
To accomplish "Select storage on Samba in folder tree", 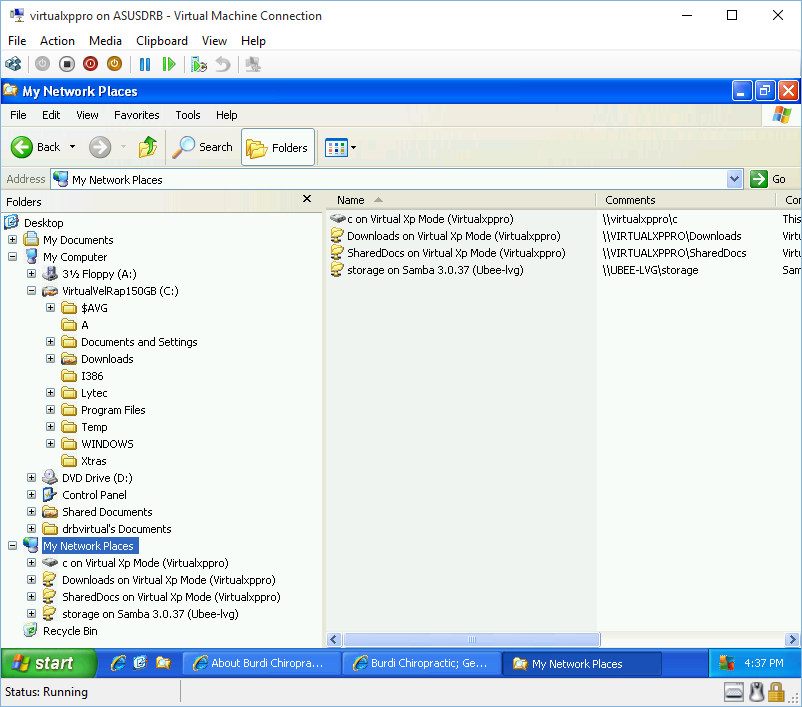I will [150, 614].
